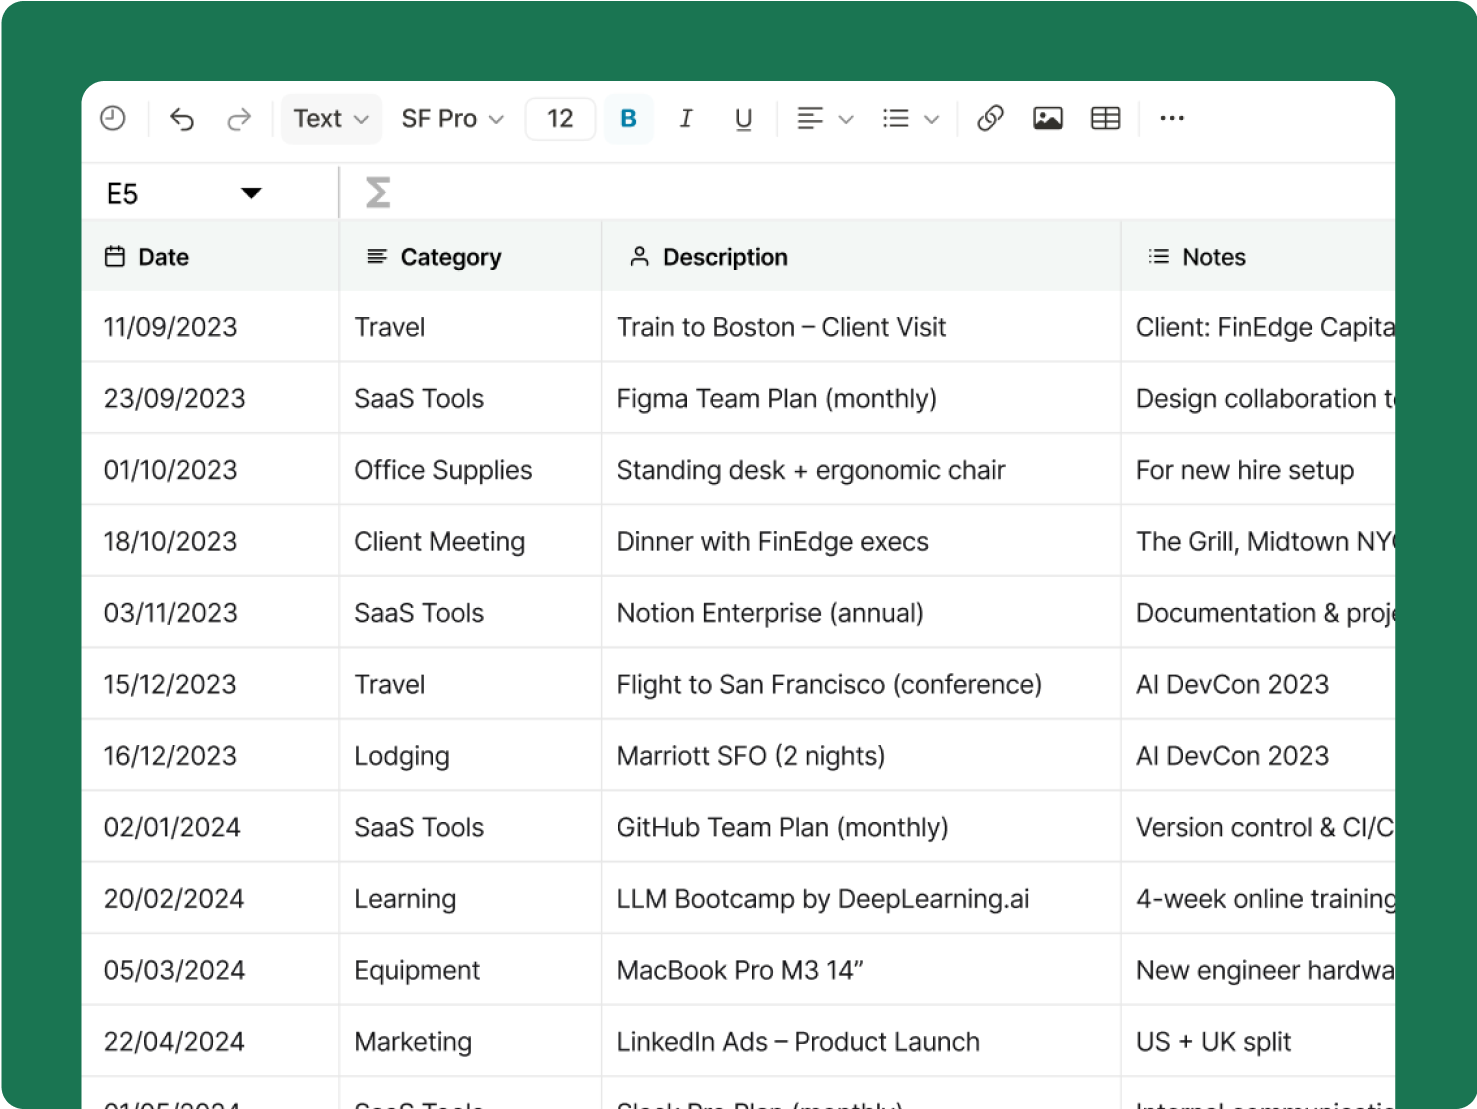Viewport: 1477px width, 1109px height.
Task: Select the 4-week online training note
Action: [x=1258, y=899]
